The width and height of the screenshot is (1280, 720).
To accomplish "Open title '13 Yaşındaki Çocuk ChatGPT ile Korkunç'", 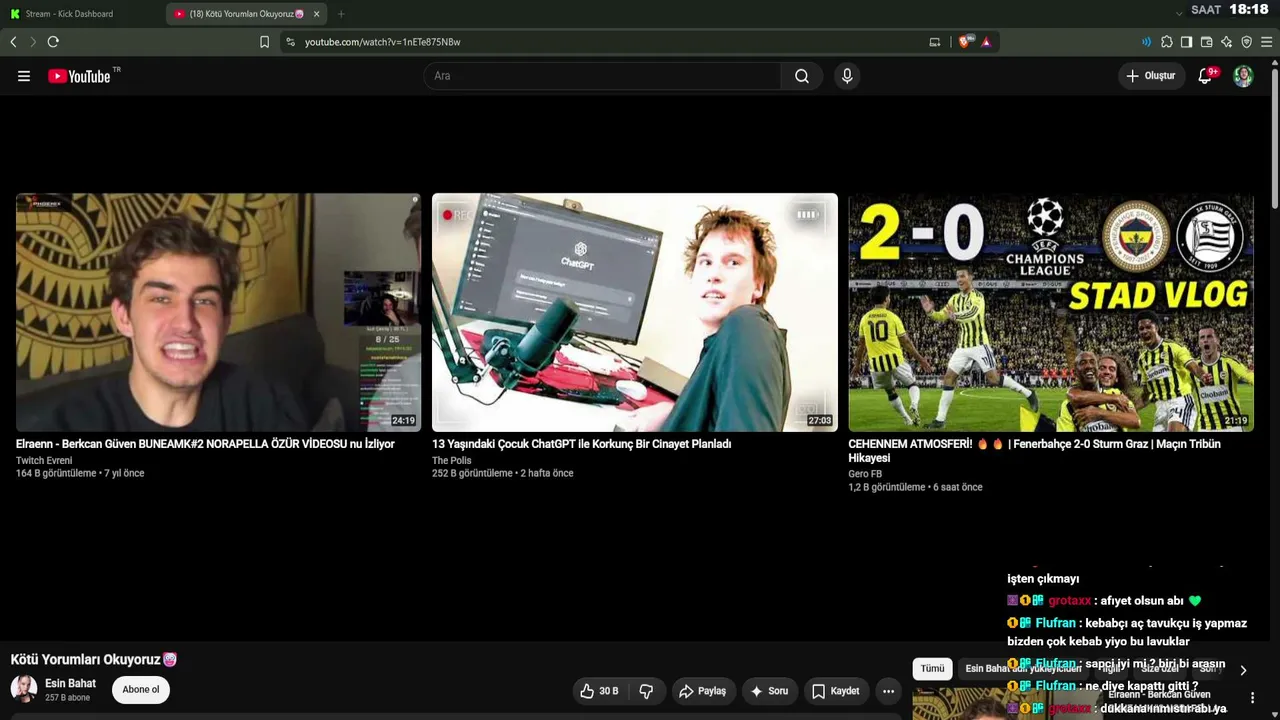I will 582,444.
